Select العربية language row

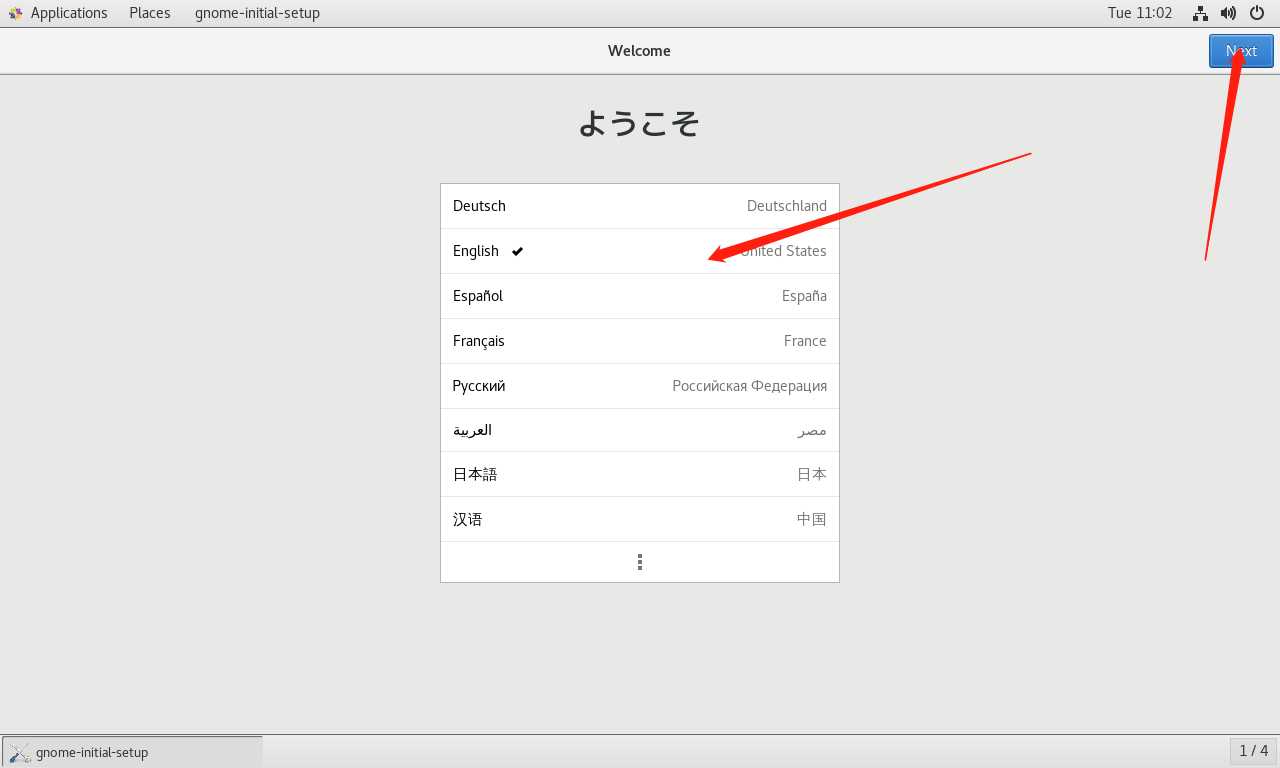tap(640, 430)
